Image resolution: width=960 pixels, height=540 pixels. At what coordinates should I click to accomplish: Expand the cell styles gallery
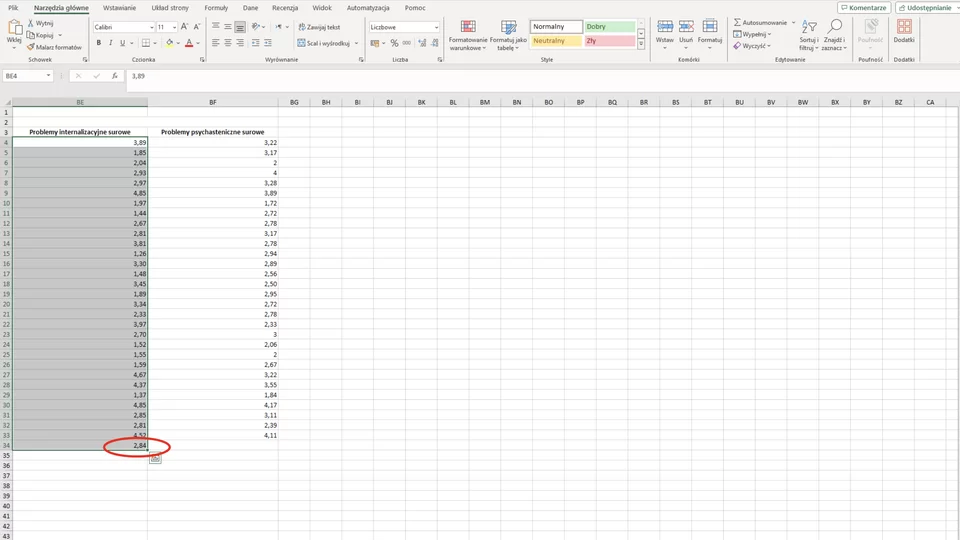(641, 45)
